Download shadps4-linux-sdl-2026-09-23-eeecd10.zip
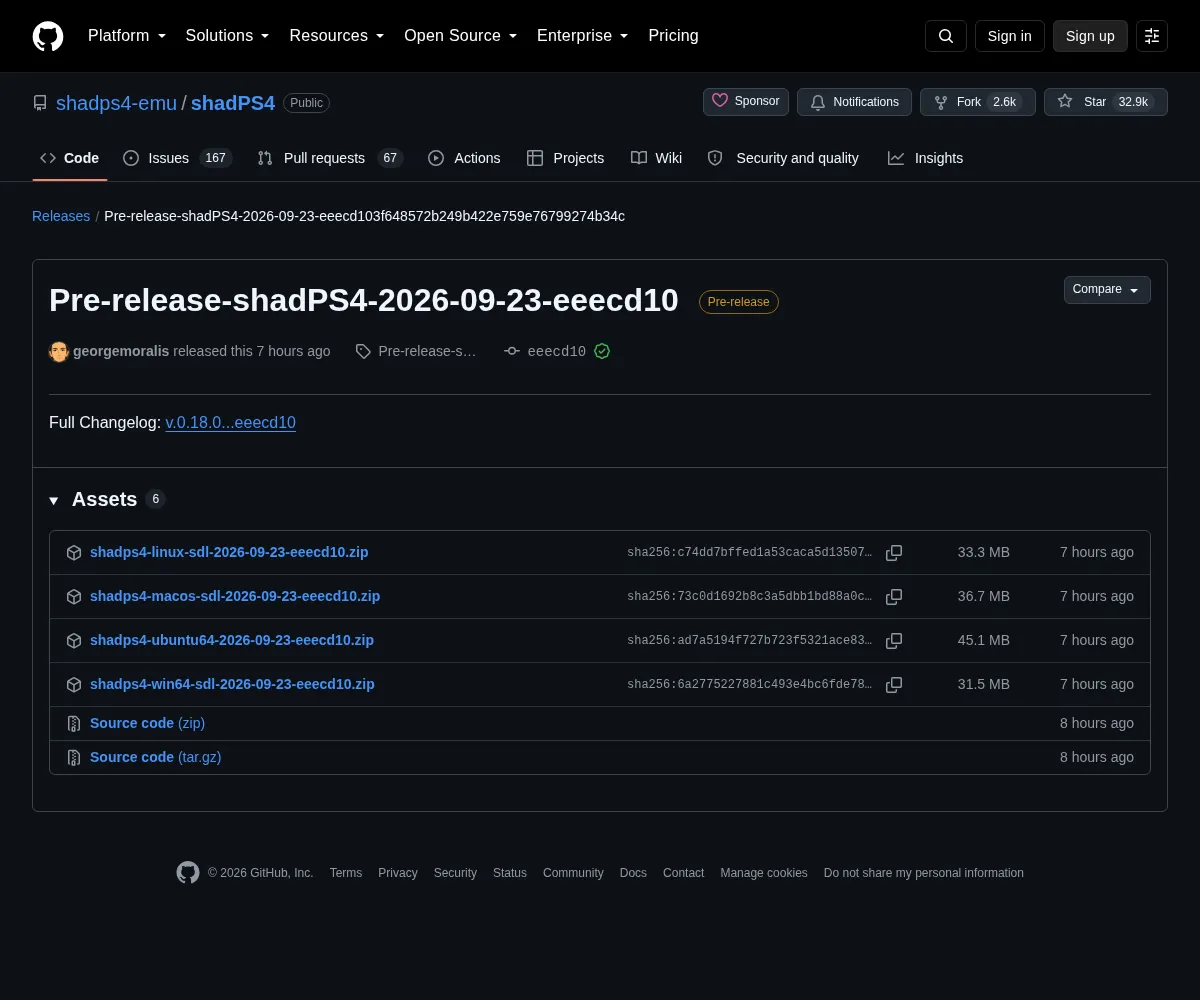The width and height of the screenshot is (1200, 1000). click(x=229, y=552)
